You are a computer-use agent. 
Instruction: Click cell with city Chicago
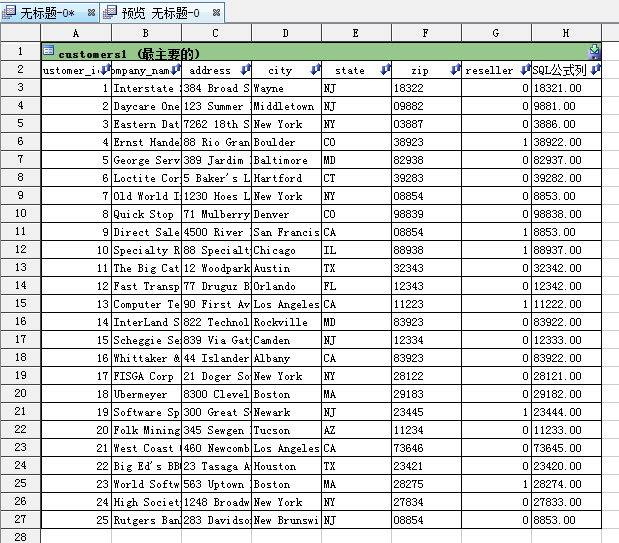coord(286,250)
